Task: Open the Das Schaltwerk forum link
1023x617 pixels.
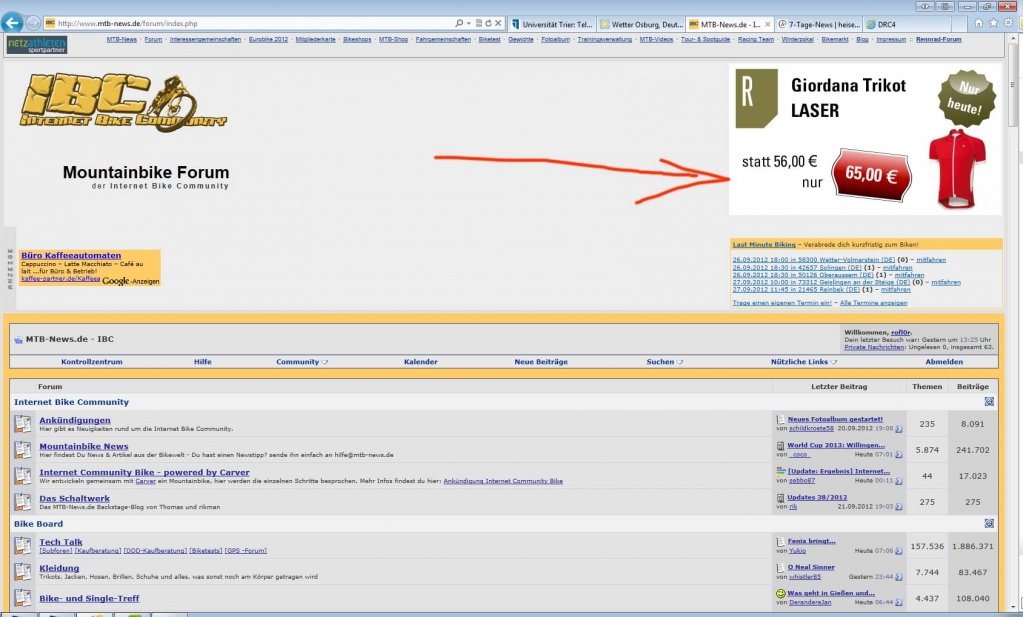Action: click(x=74, y=498)
